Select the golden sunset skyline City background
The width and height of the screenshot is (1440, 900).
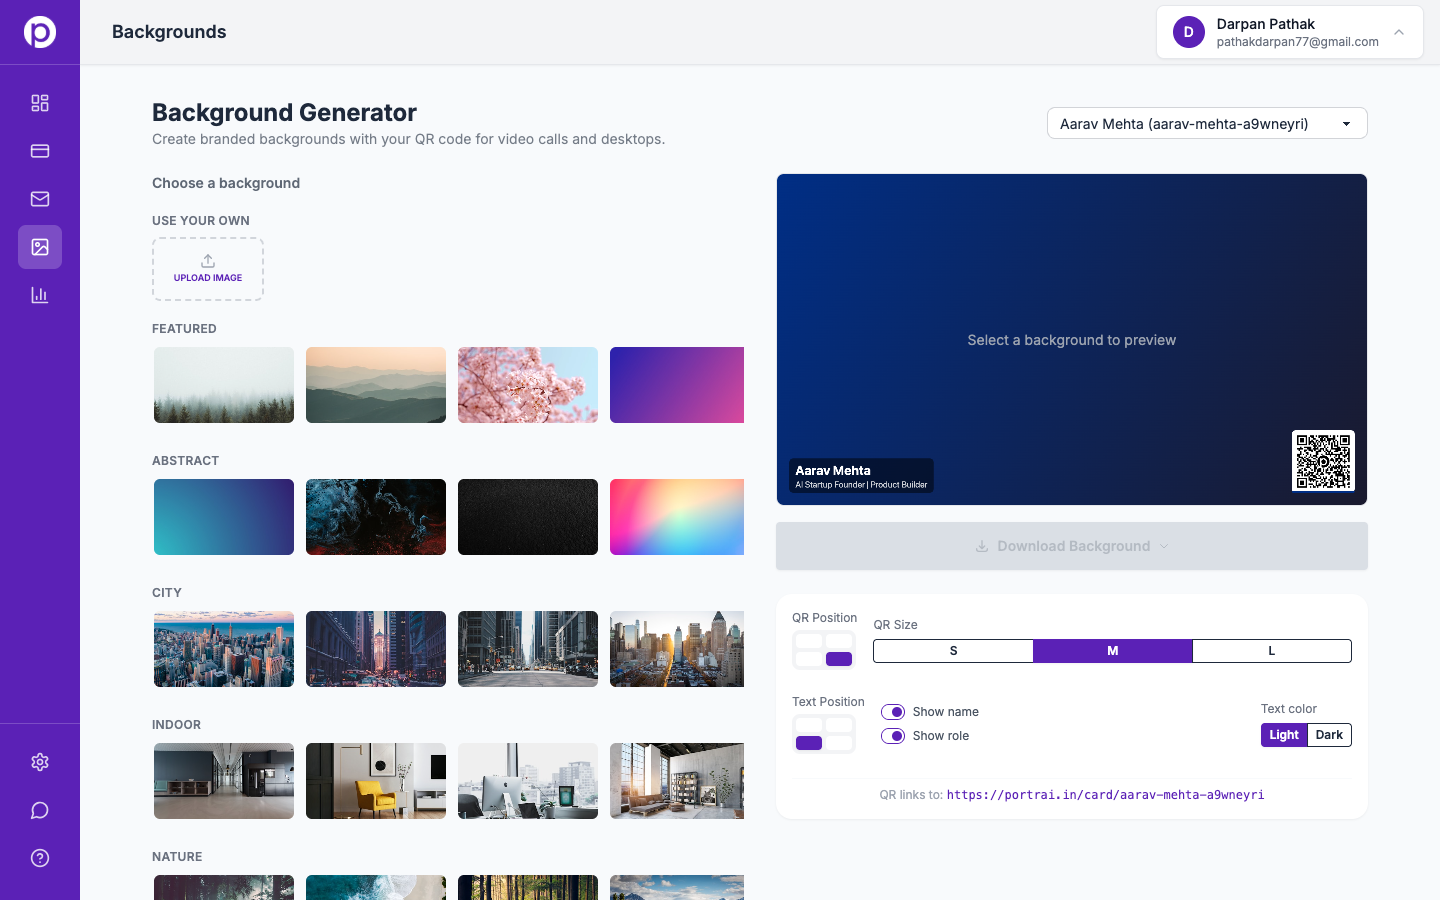click(x=677, y=649)
